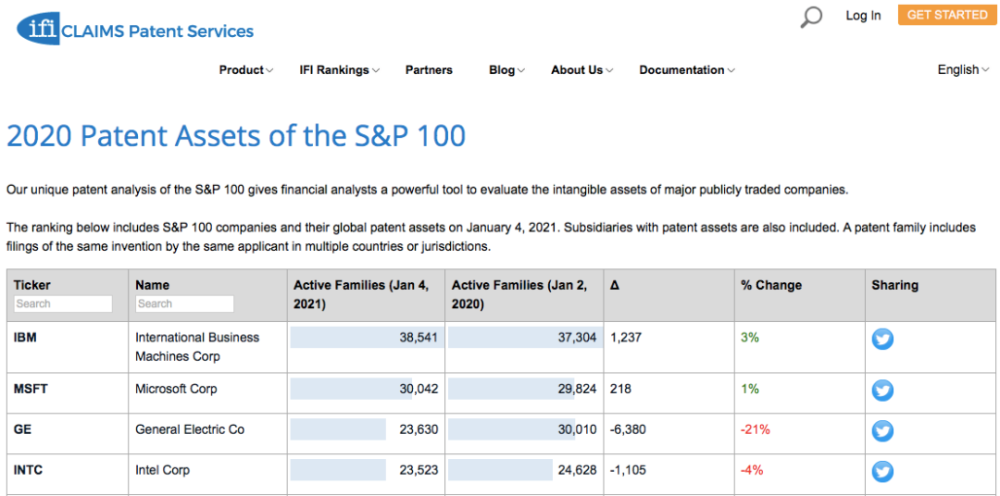The image size is (1000, 496).
Task: Click the 1,237 delta value
Action: [626, 337]
